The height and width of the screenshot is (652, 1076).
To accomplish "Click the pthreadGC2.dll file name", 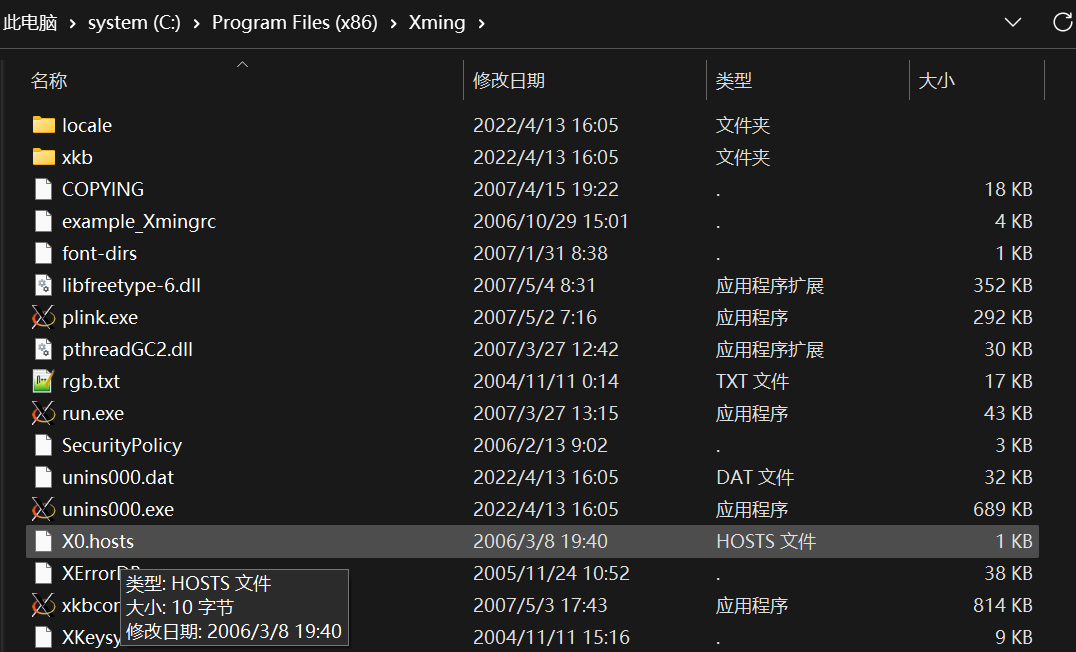I will tap(128, 349).
